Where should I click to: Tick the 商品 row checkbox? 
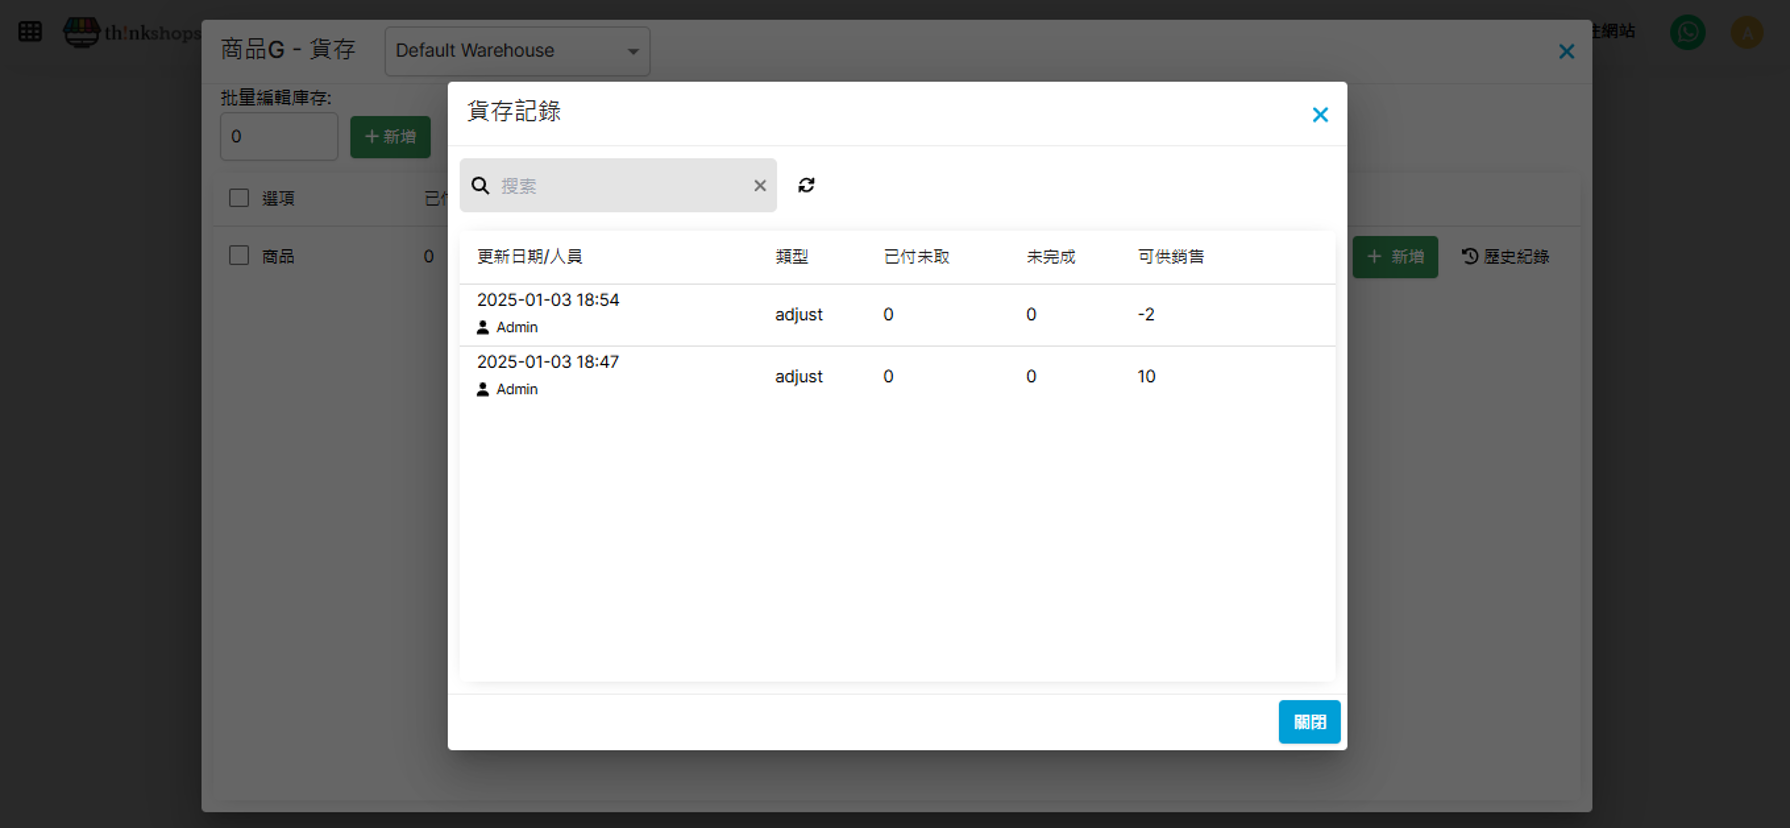[x=239, y=256]
